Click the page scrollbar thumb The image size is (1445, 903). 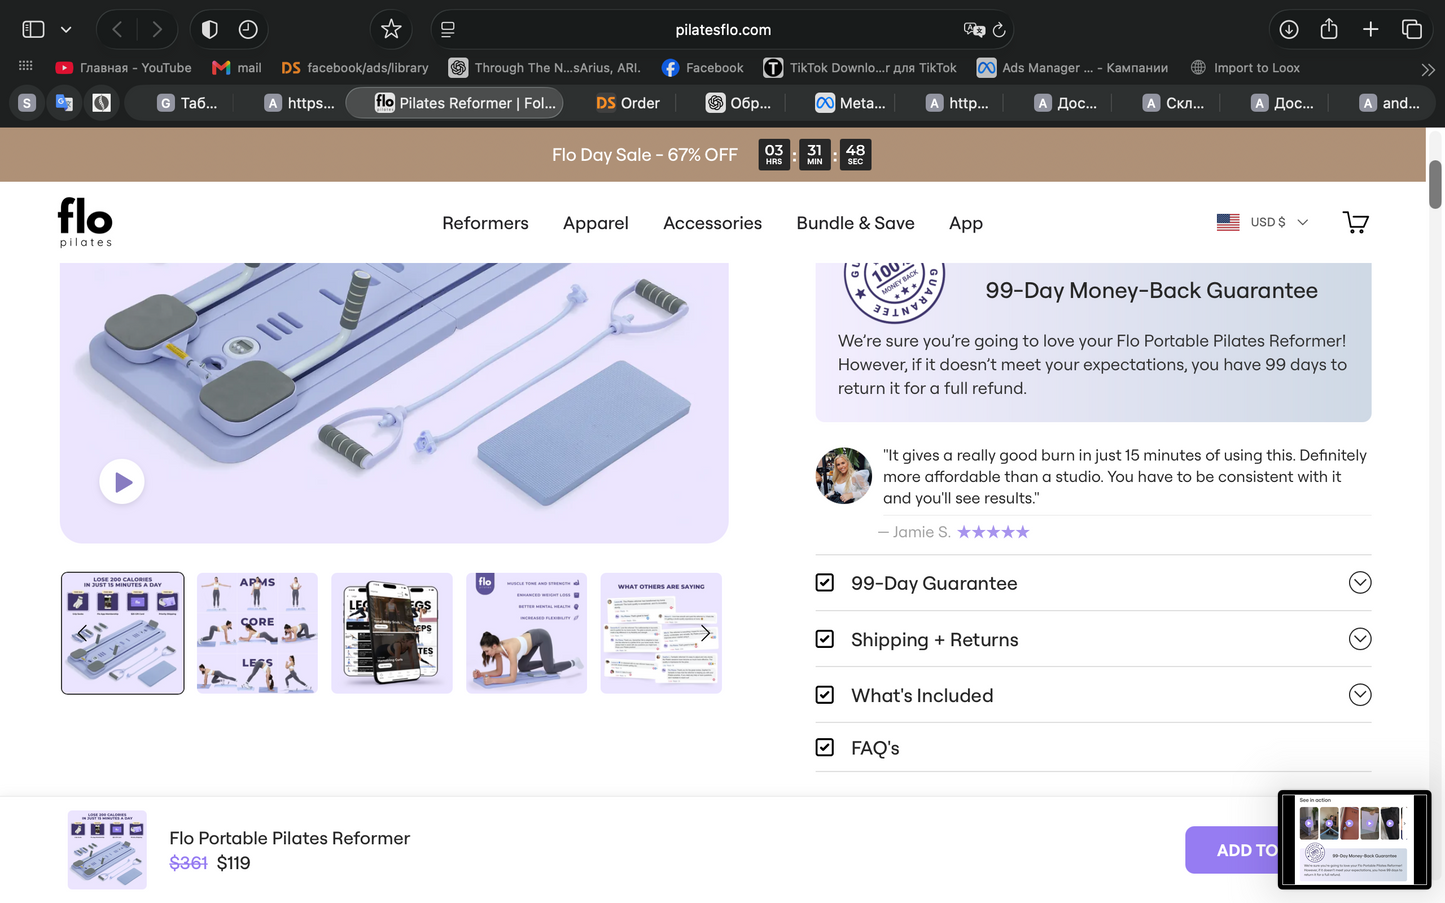1435,184
